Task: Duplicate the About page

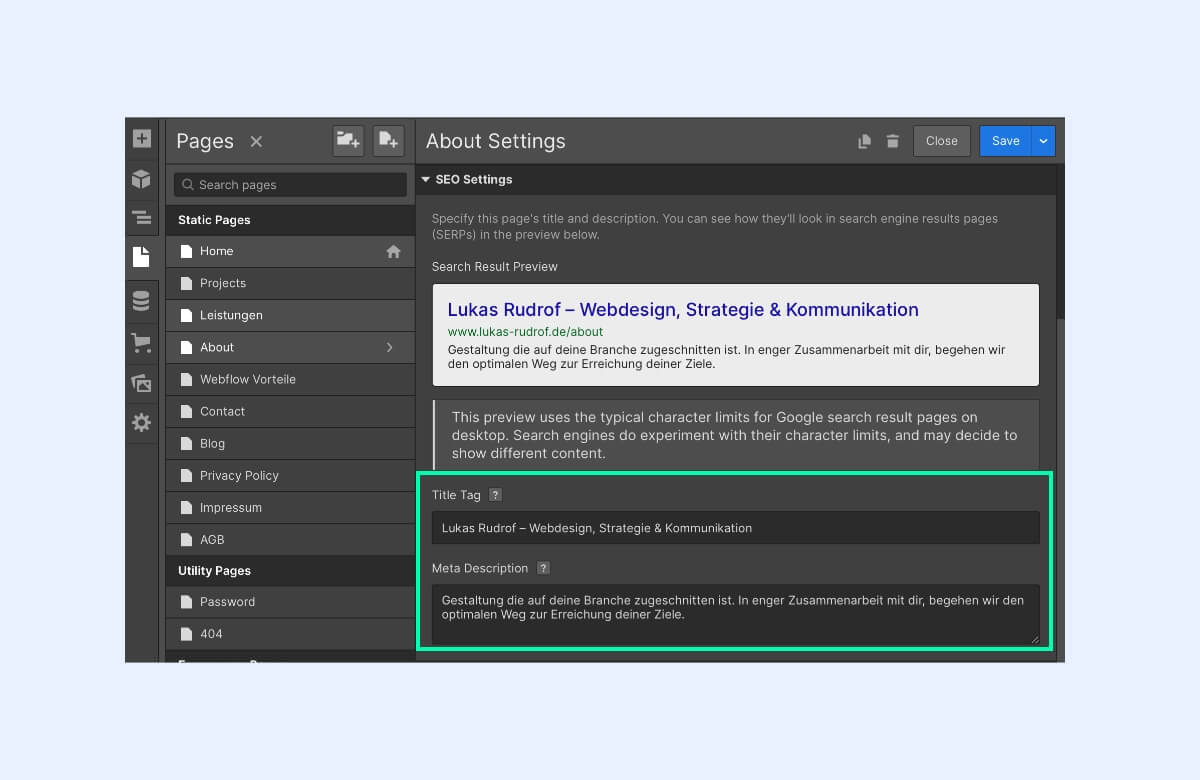Action: (x=864, y=141)
